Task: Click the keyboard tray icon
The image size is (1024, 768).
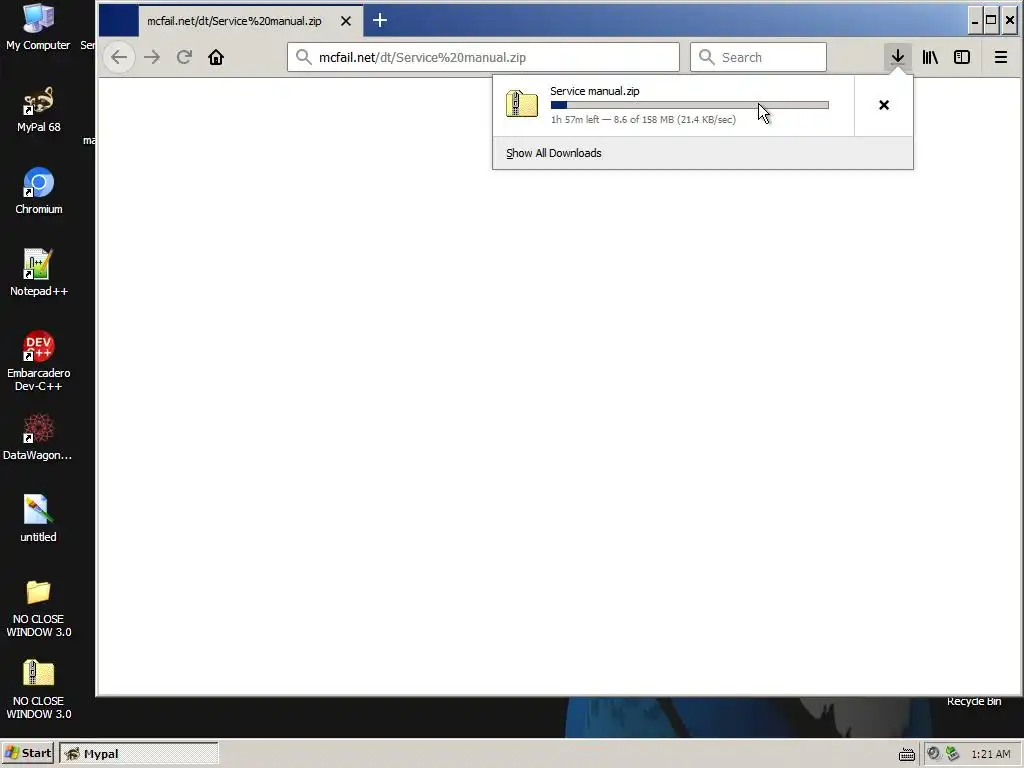Action: click(x=907, y=754)
